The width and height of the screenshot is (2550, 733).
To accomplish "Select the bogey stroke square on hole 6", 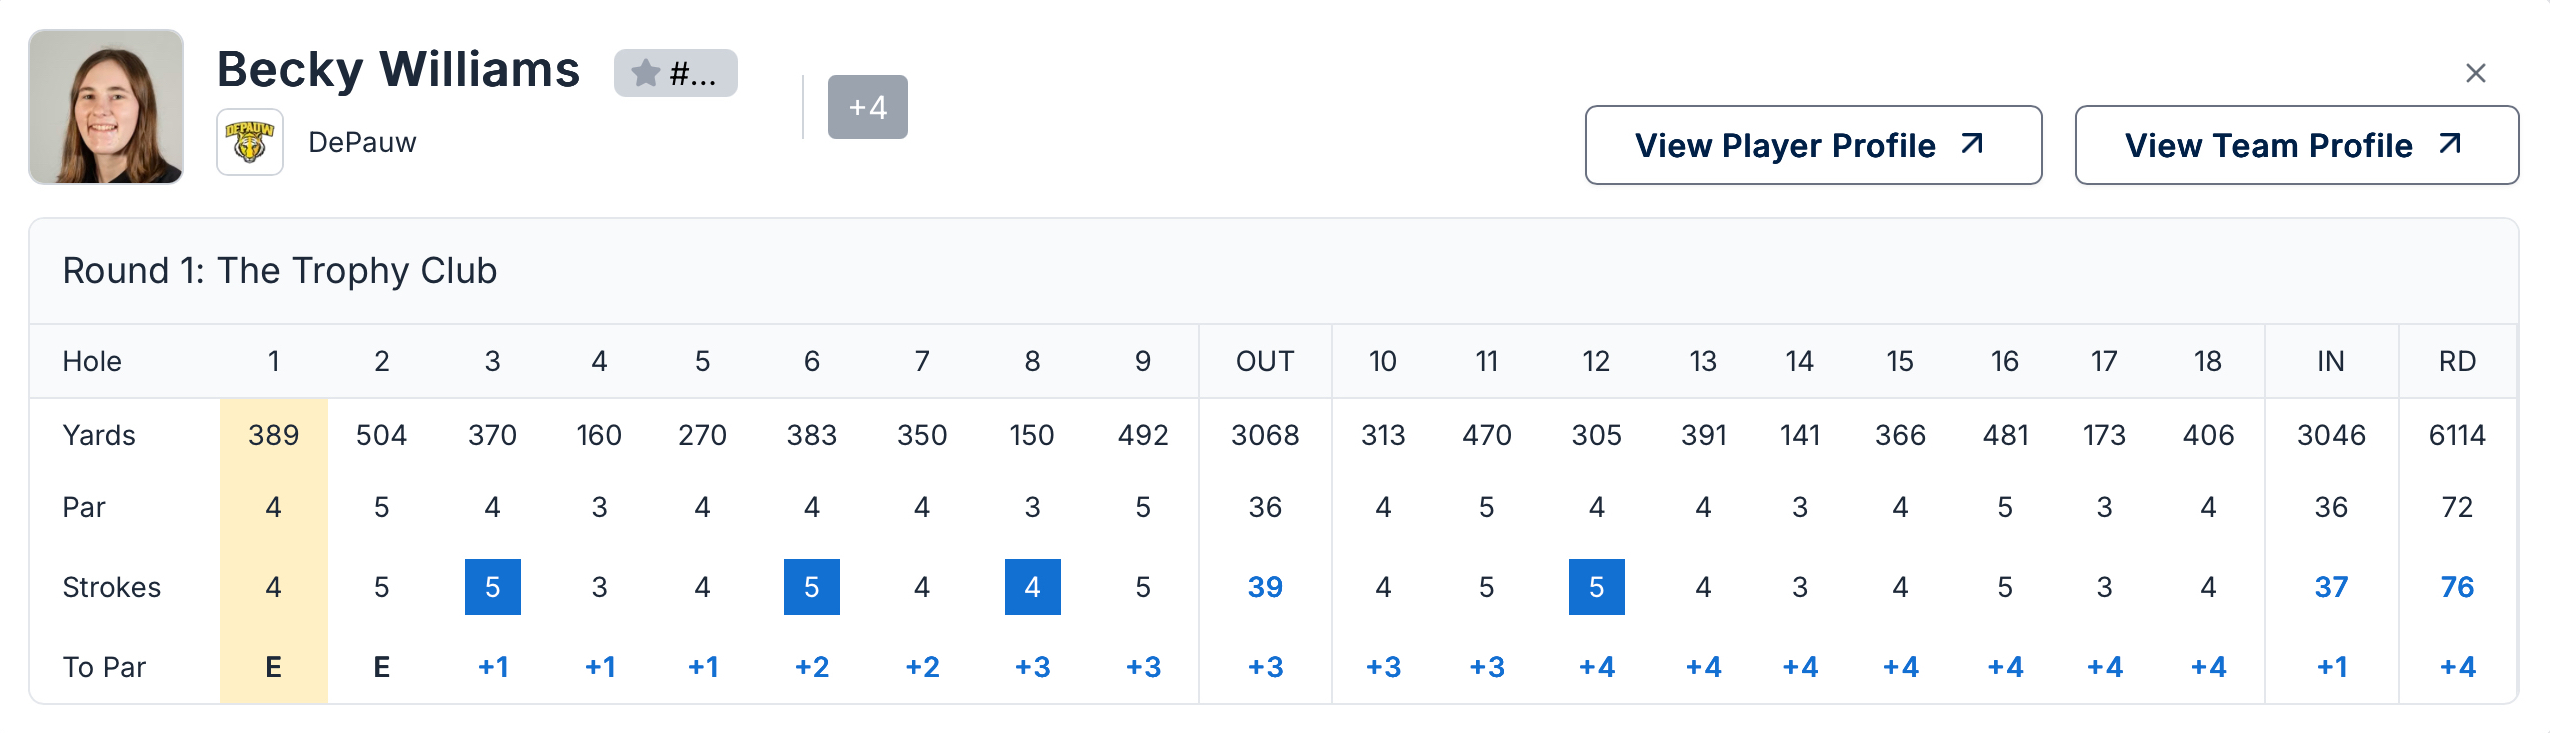I will coord(811,587).
